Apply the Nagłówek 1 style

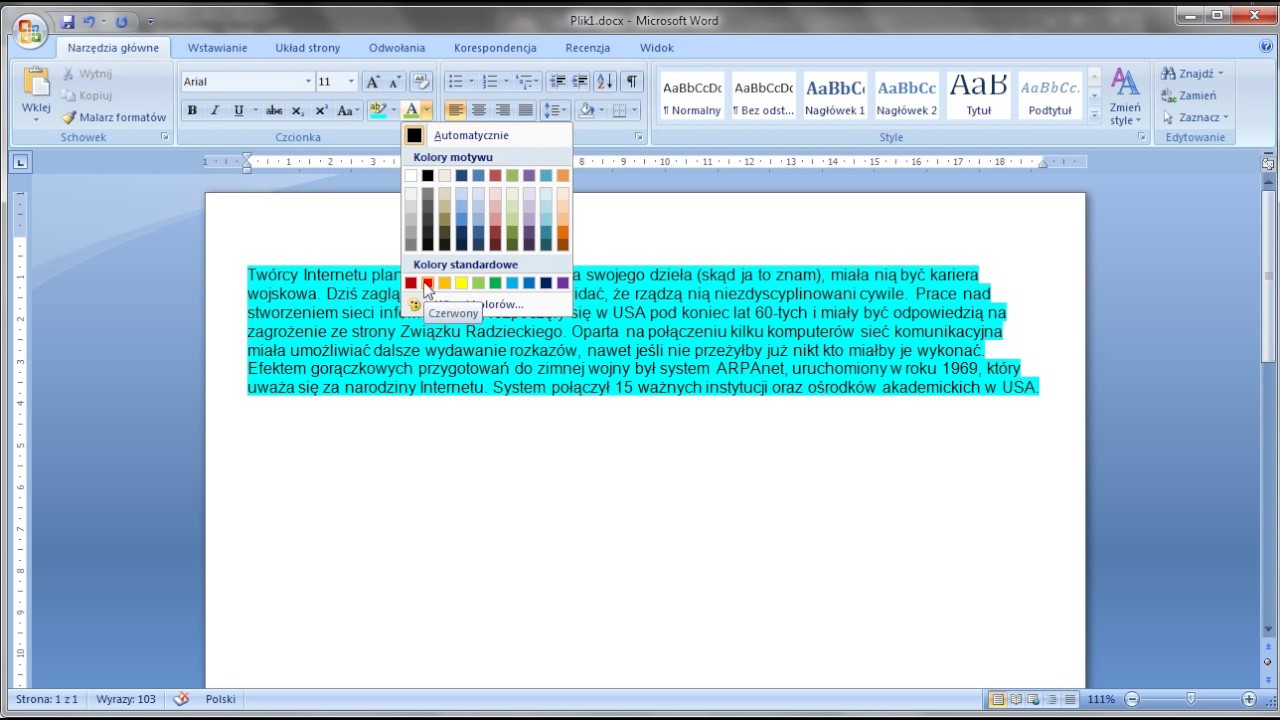[835, 95]
